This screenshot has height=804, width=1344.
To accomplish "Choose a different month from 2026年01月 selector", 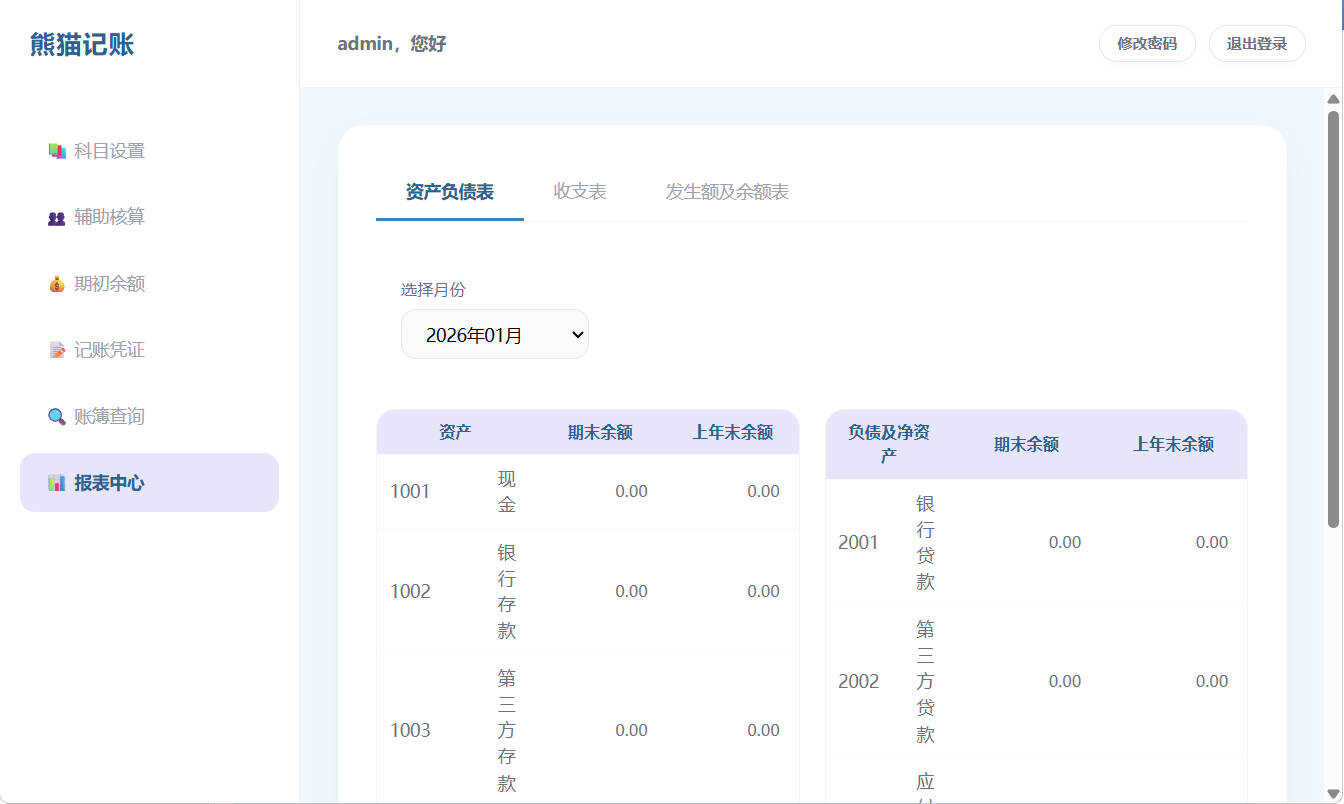I will click(494, 334).
